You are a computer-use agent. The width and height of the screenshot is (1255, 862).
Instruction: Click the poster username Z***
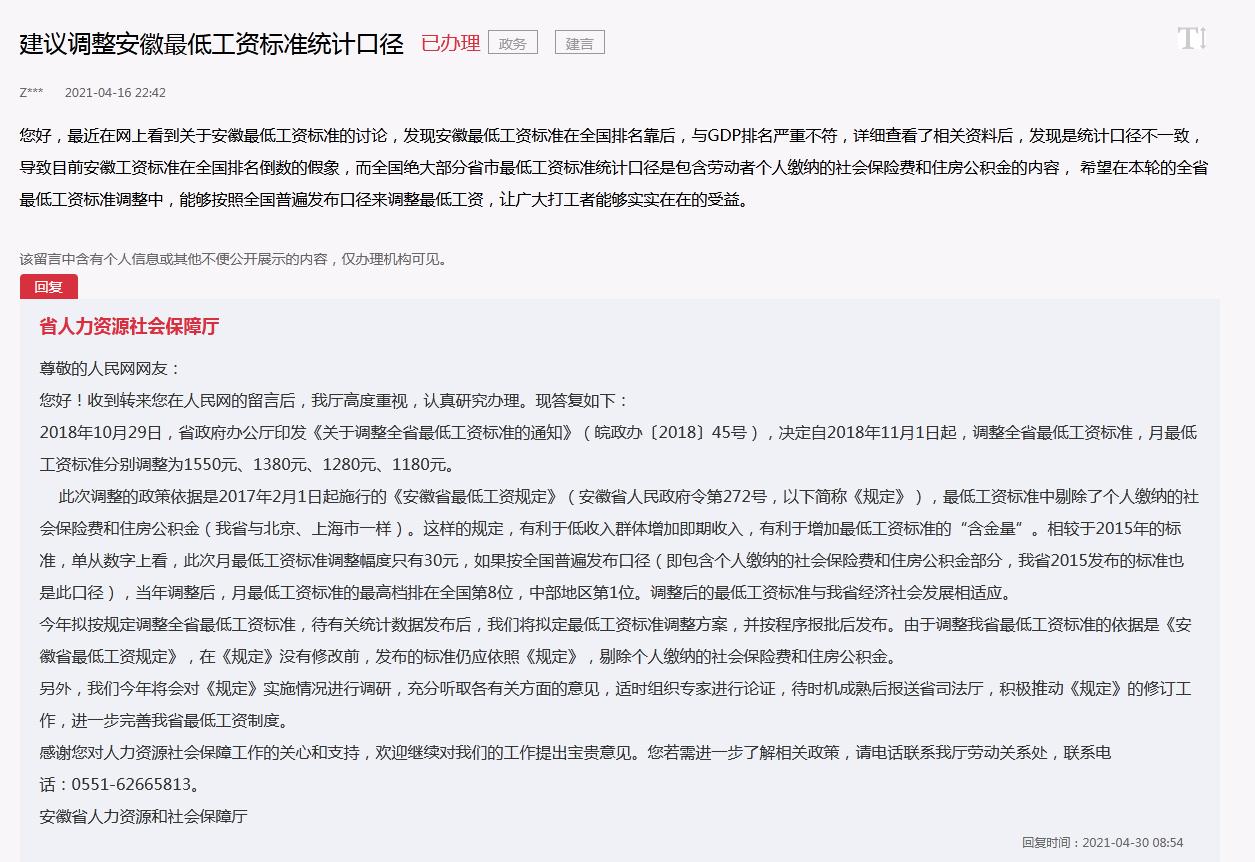31,93
